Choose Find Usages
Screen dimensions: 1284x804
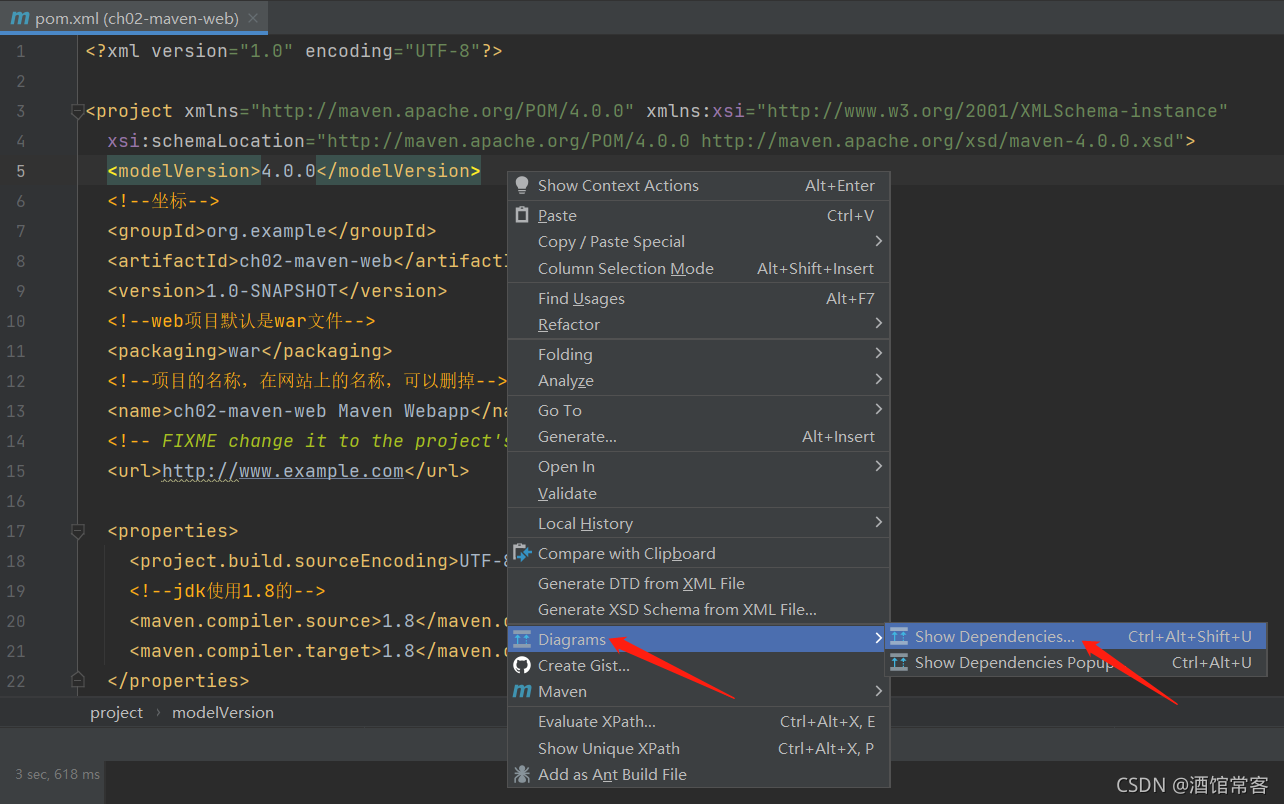[699, 298]
